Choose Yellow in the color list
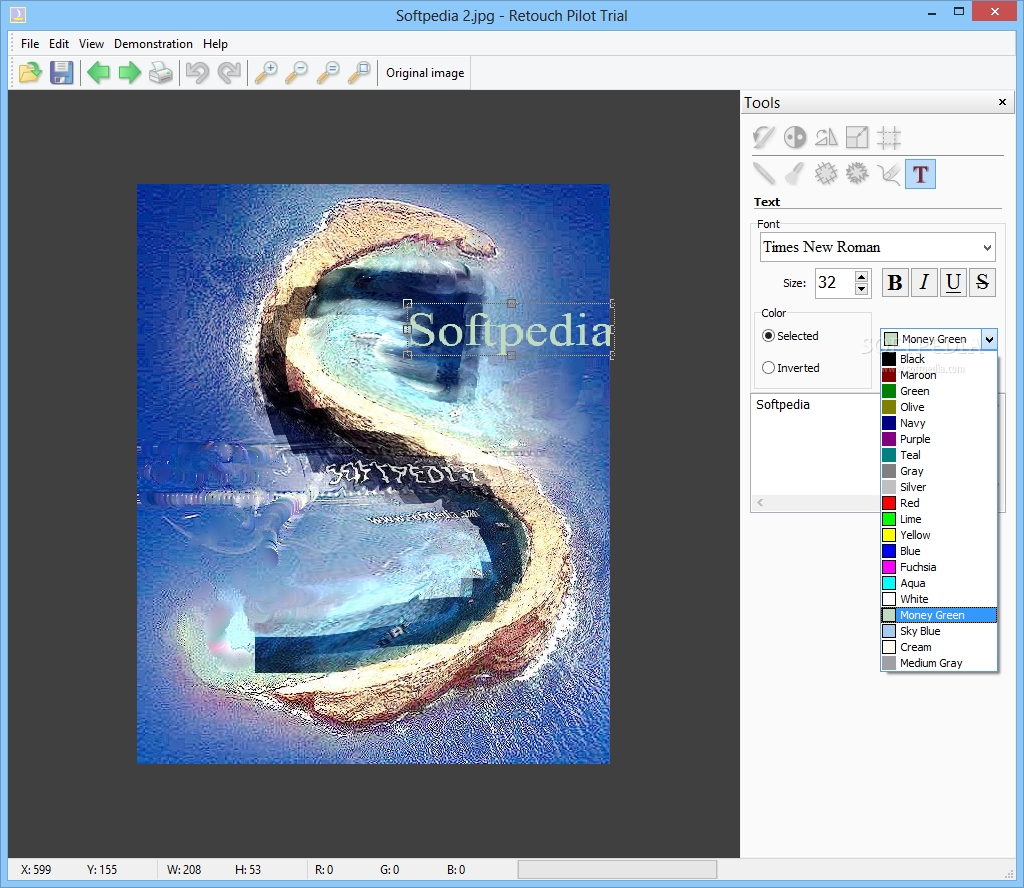 pos(939,535)
